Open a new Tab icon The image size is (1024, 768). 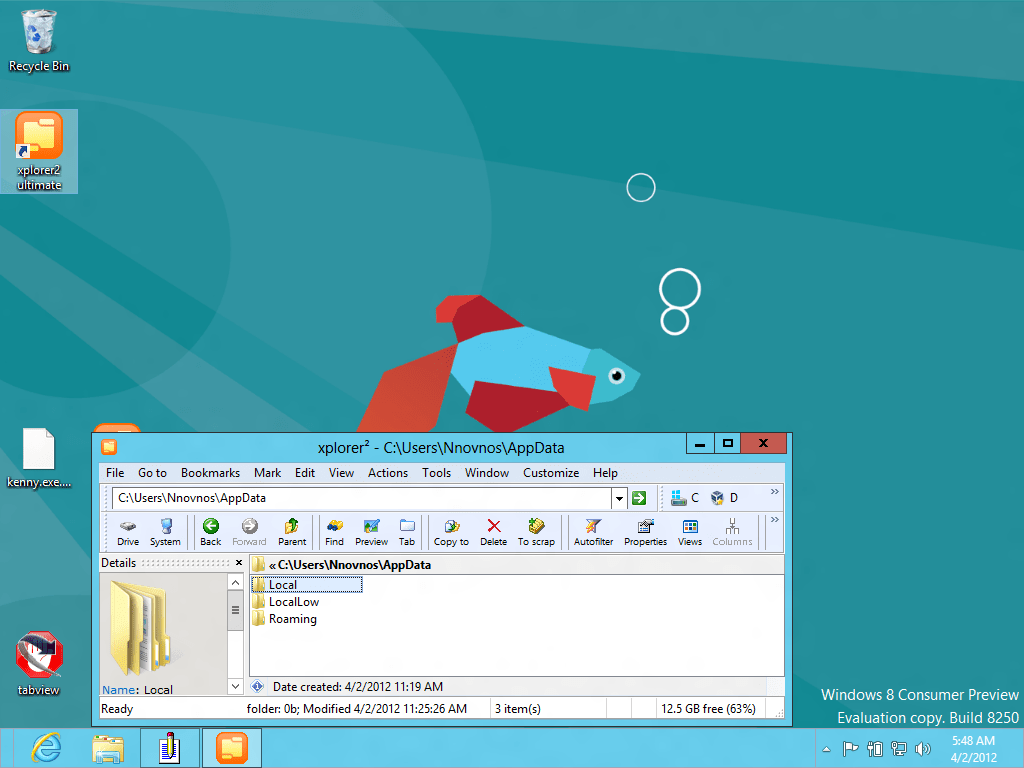coord(407,532)
